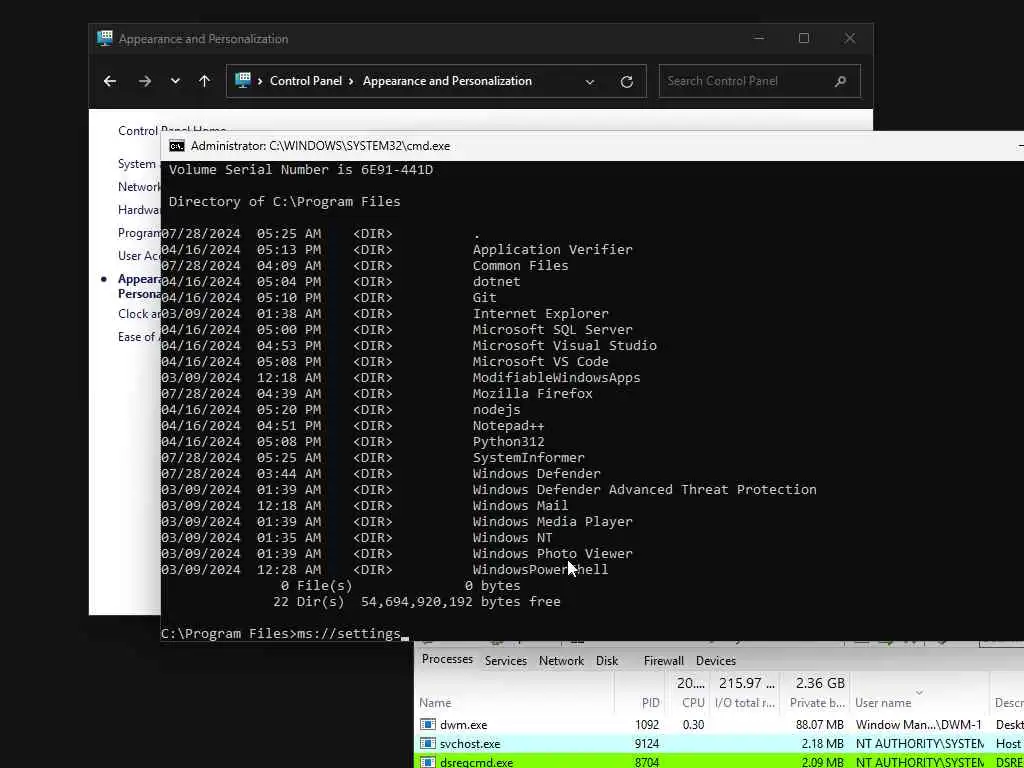The height and width of the screenshot is (768, 1024).
Task: Select the dwm.exe process row
Action: click(x=719, y=725)
